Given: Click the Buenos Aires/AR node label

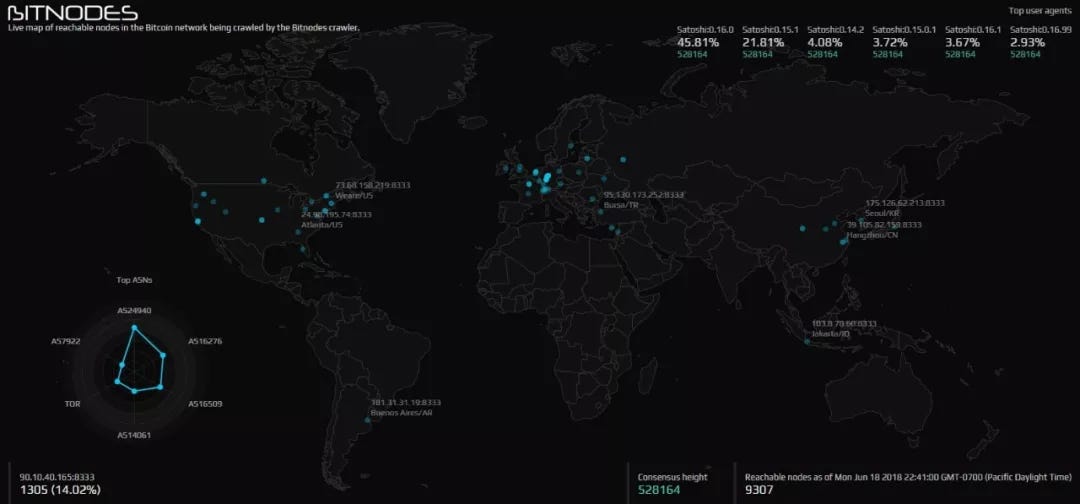Looking at the screenshot, I should coord(402,413).
